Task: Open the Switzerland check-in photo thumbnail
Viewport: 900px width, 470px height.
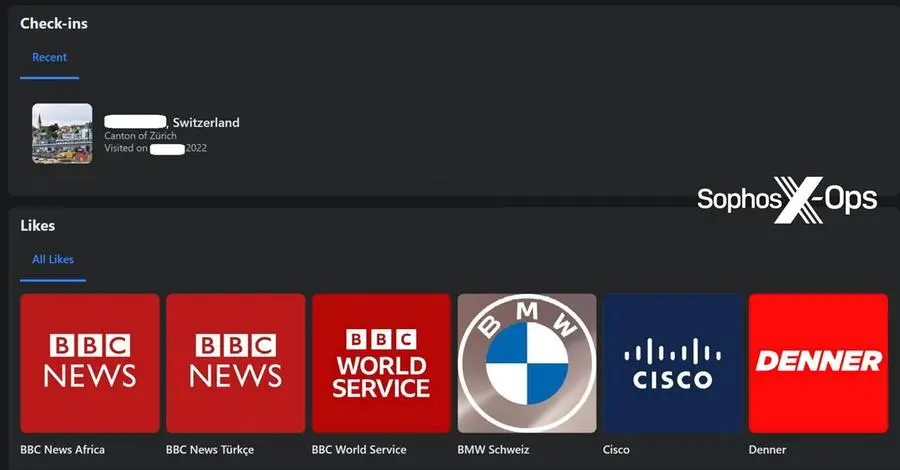Action: [x=62, y=134]
